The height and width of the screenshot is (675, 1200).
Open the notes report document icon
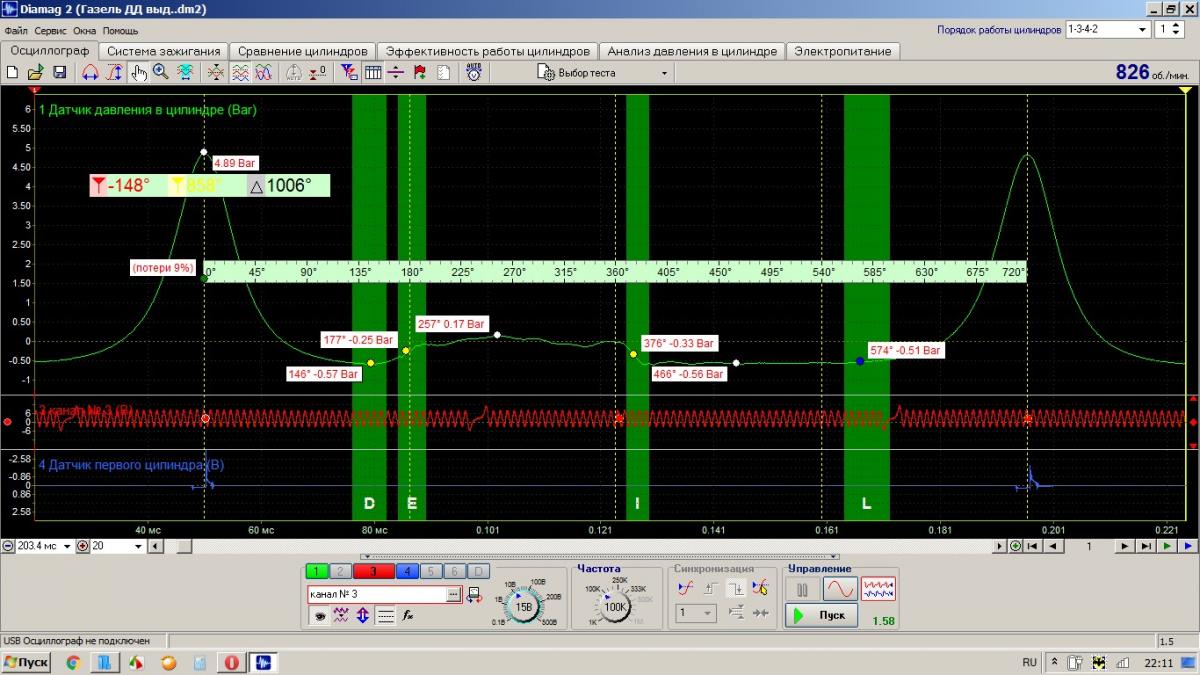click(444, 72)
